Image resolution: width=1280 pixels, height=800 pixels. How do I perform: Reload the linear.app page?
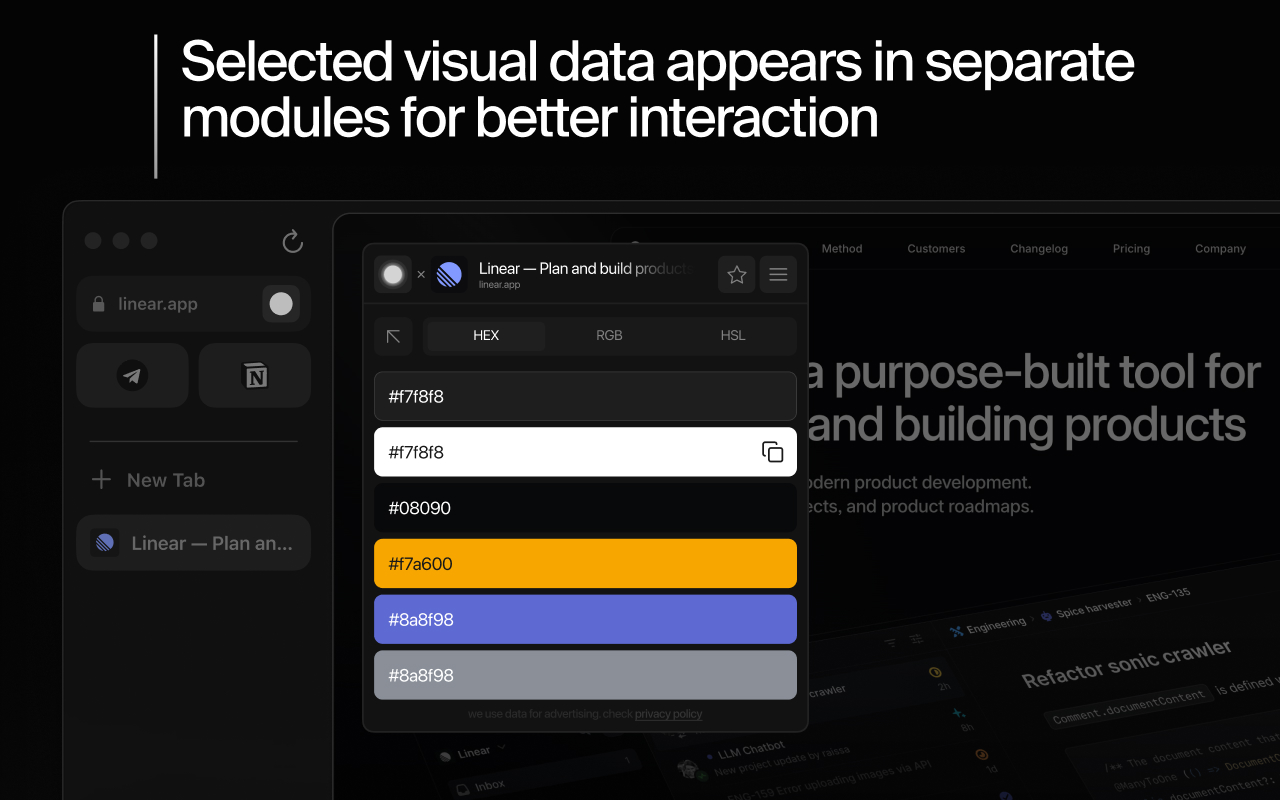click(292, 241)
